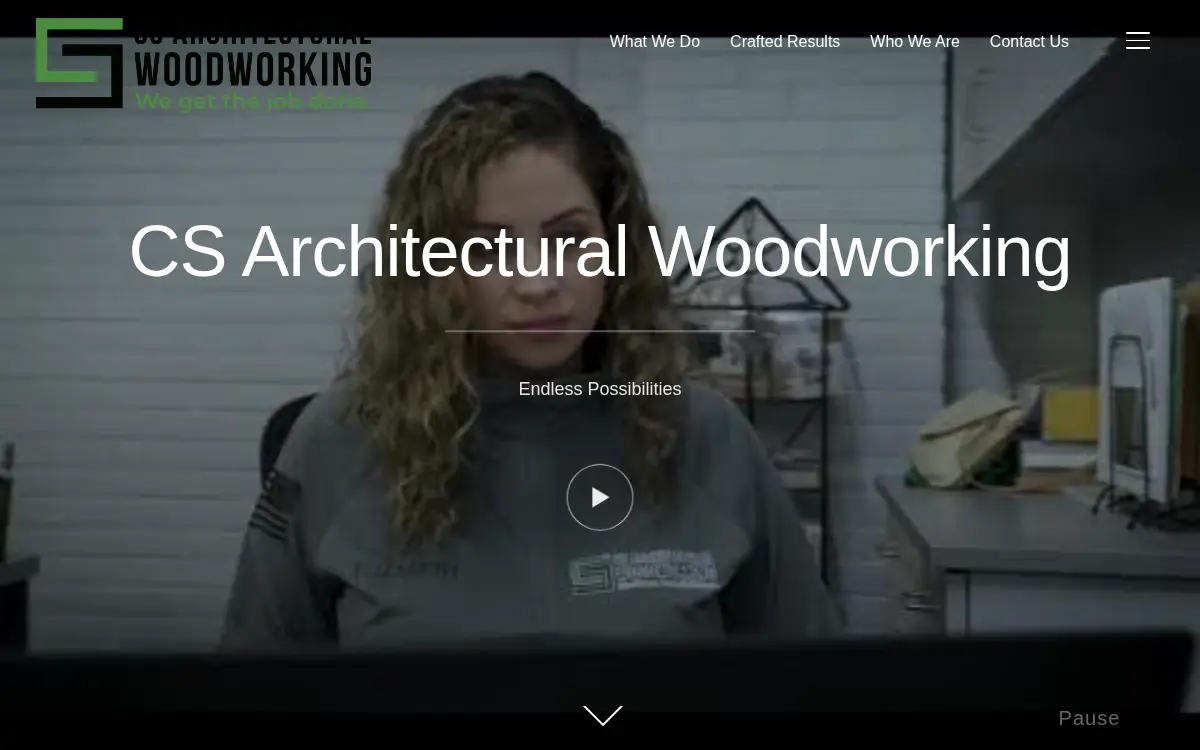This screenshot has width=1200, height=750.
Task: Click the CS Architectural Woodworking logo
Action: click(x=204, y=64)
